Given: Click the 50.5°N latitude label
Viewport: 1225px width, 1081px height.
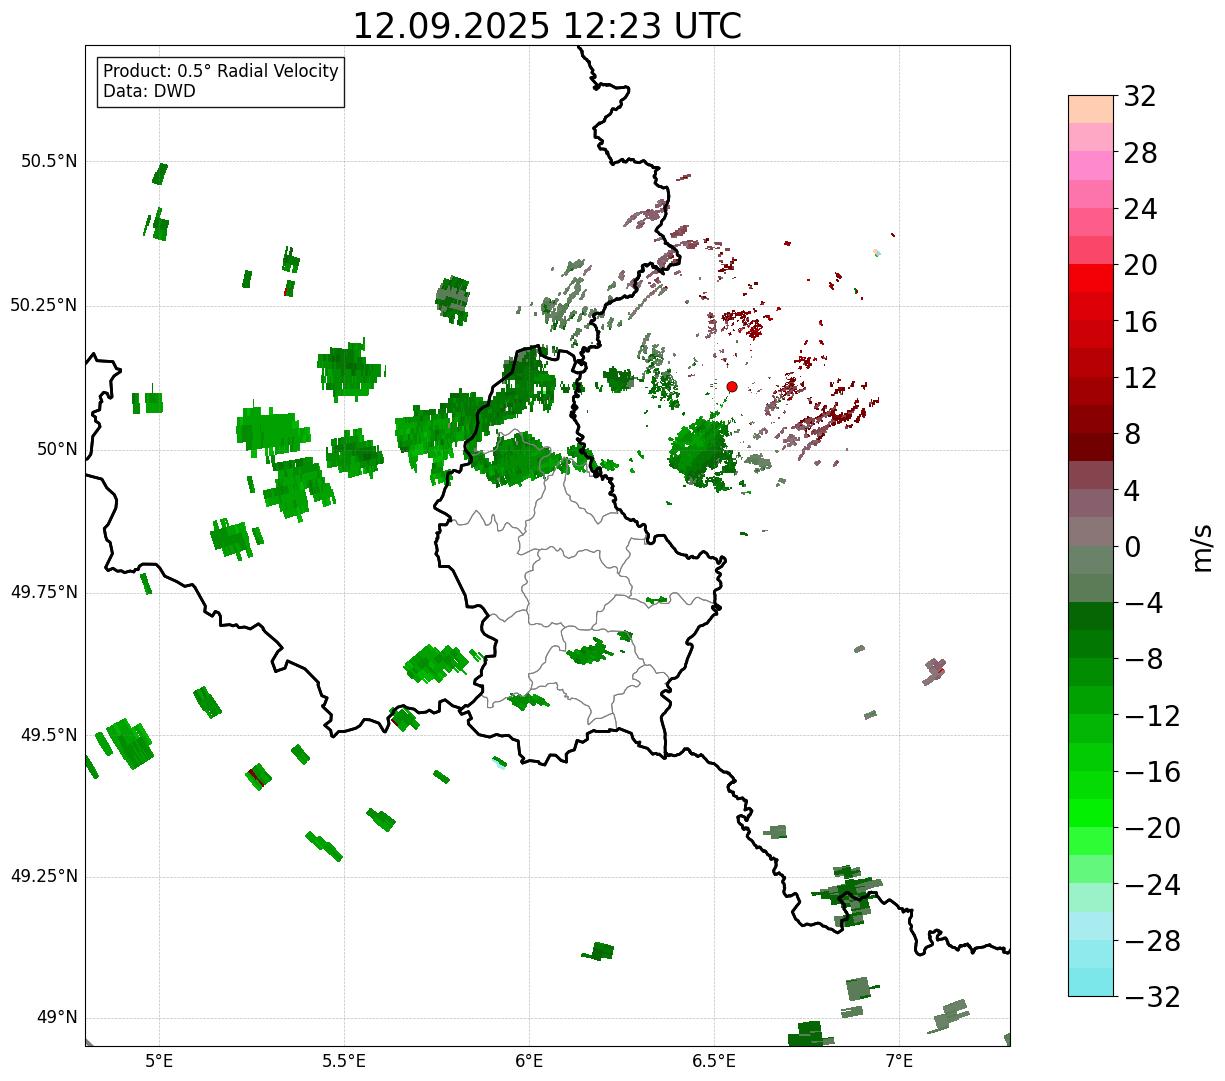Looking at the screenshot, I should 49,161.
